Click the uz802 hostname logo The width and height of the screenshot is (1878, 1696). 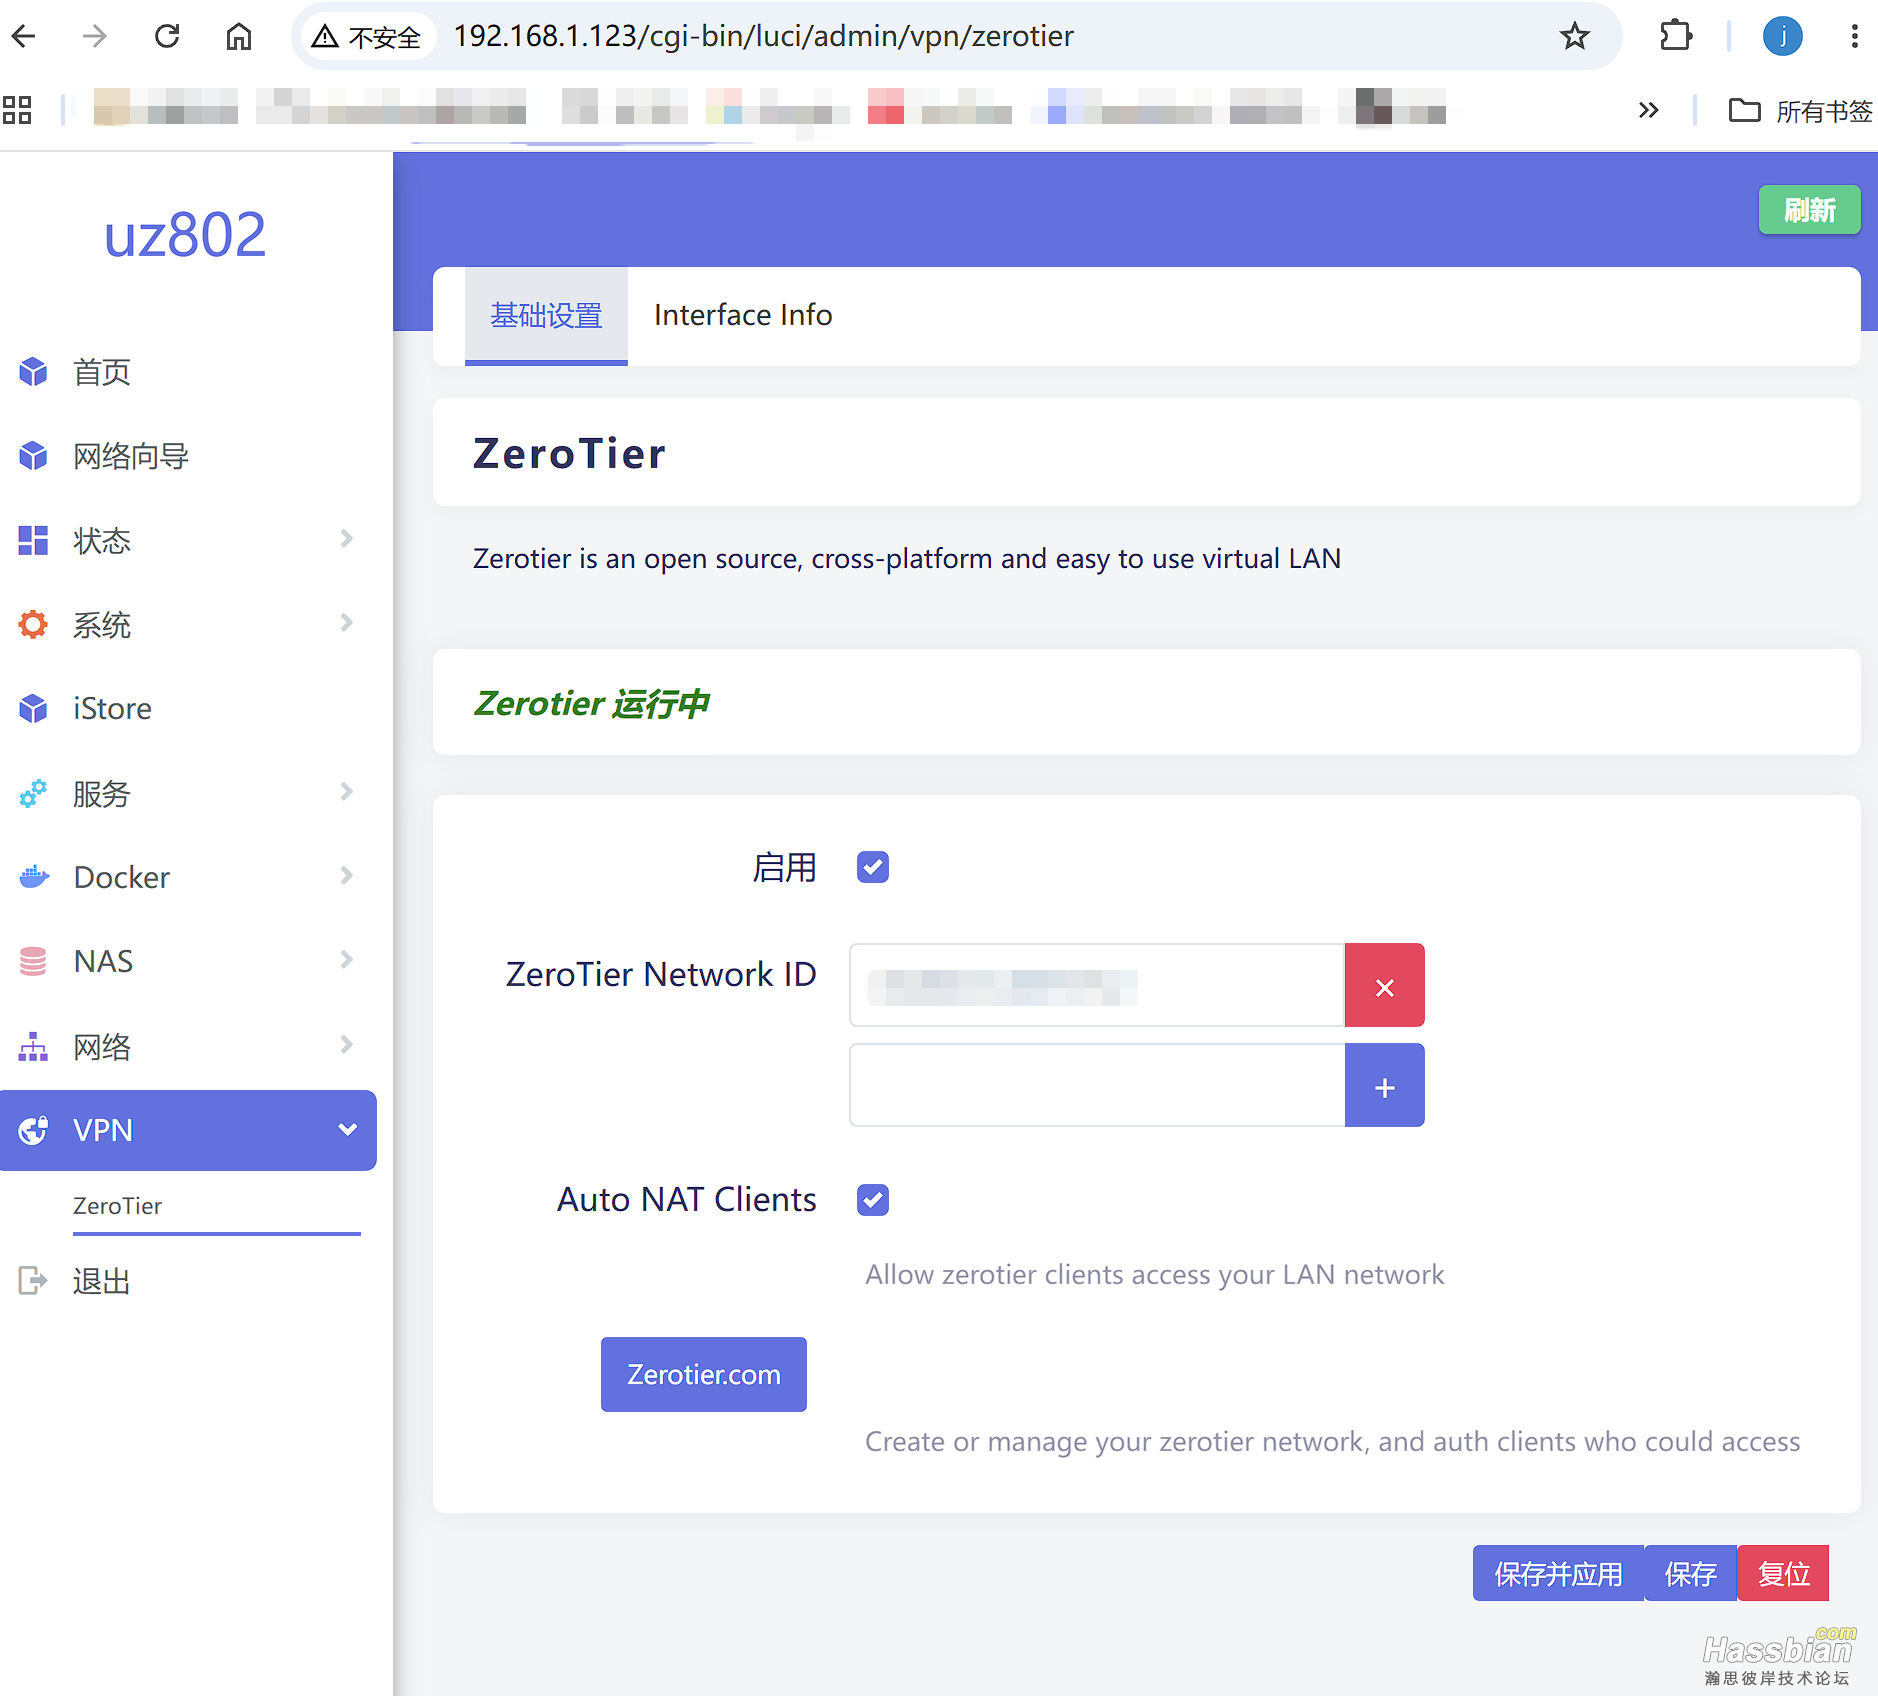(186, 236)
